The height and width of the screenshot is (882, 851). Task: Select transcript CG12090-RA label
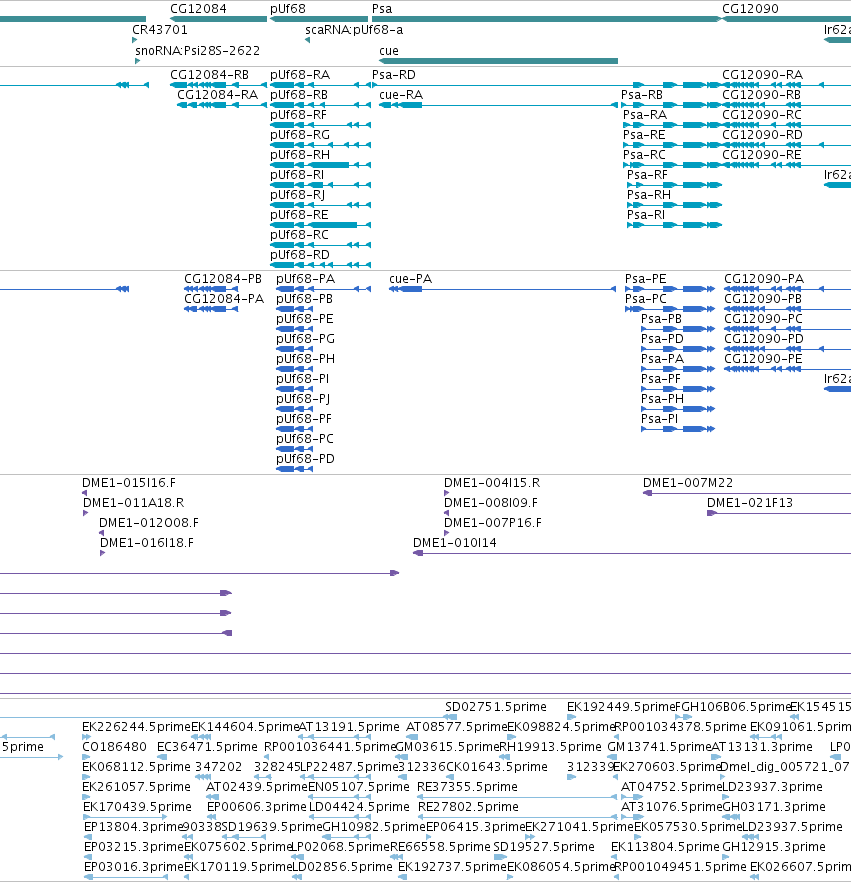[763, 75]
